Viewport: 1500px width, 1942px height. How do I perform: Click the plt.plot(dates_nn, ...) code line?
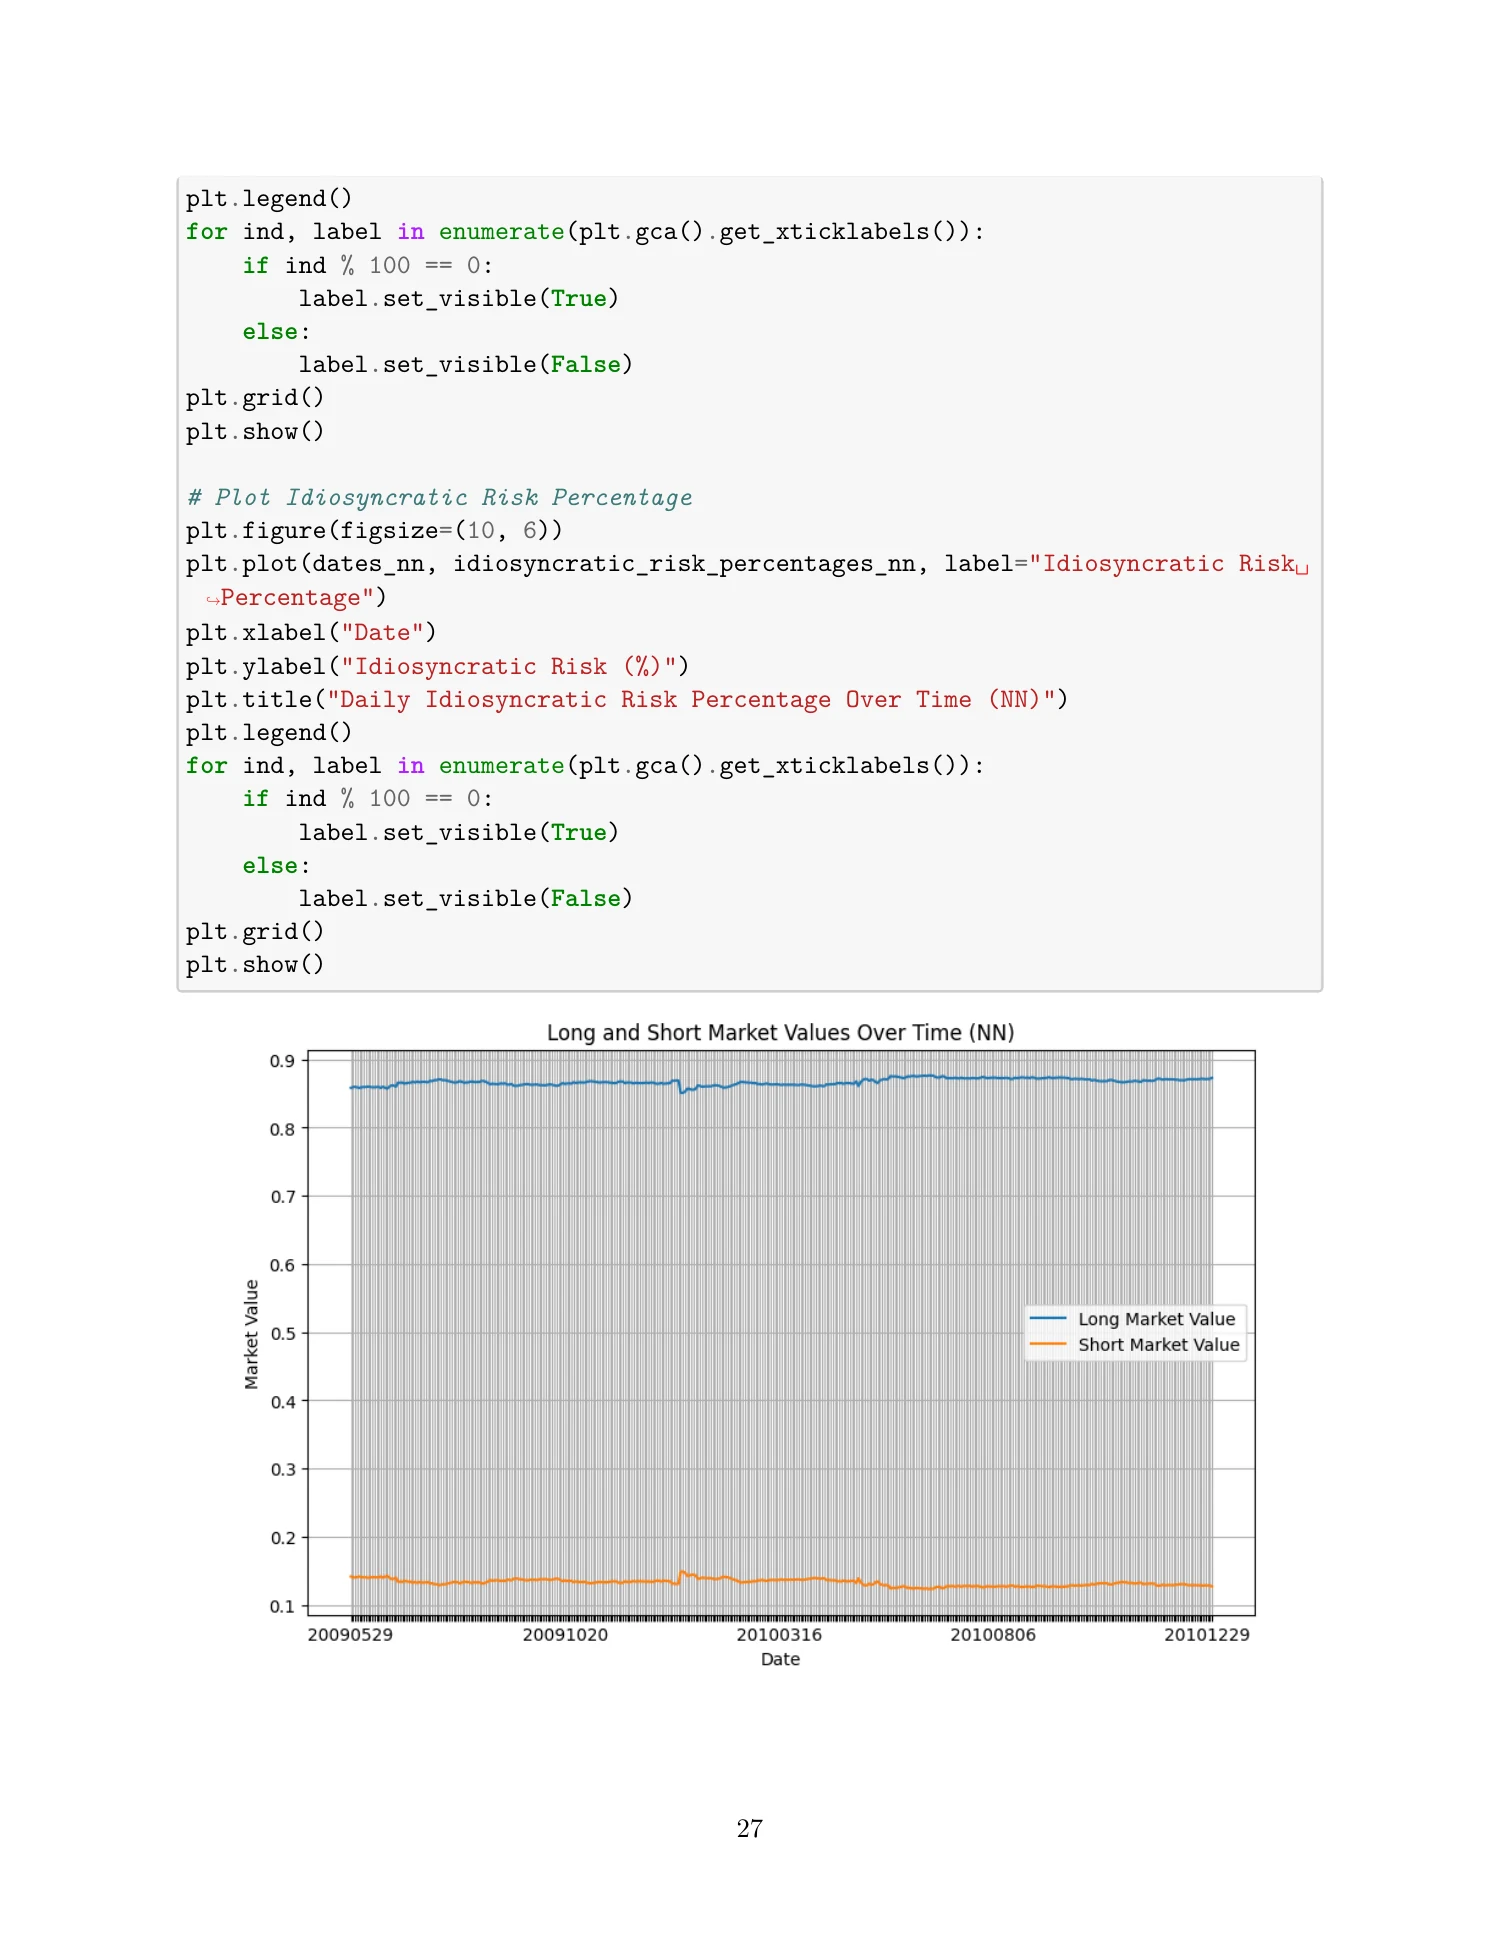(x=747, y=581)
